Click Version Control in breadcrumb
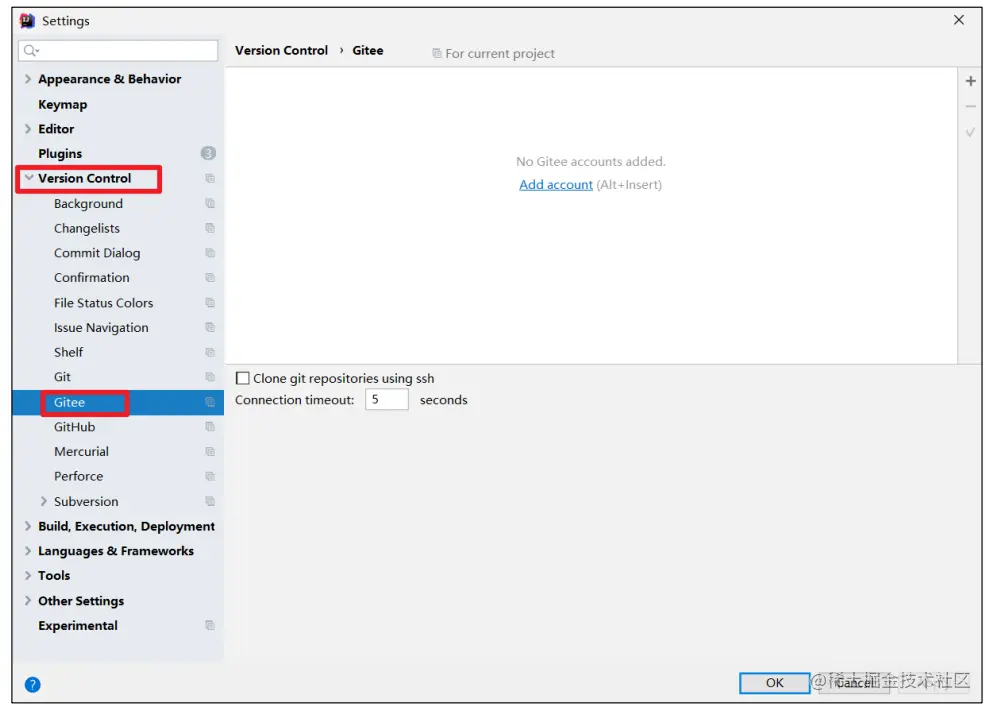This screenshot has width=991, height=711. [281, 51]
